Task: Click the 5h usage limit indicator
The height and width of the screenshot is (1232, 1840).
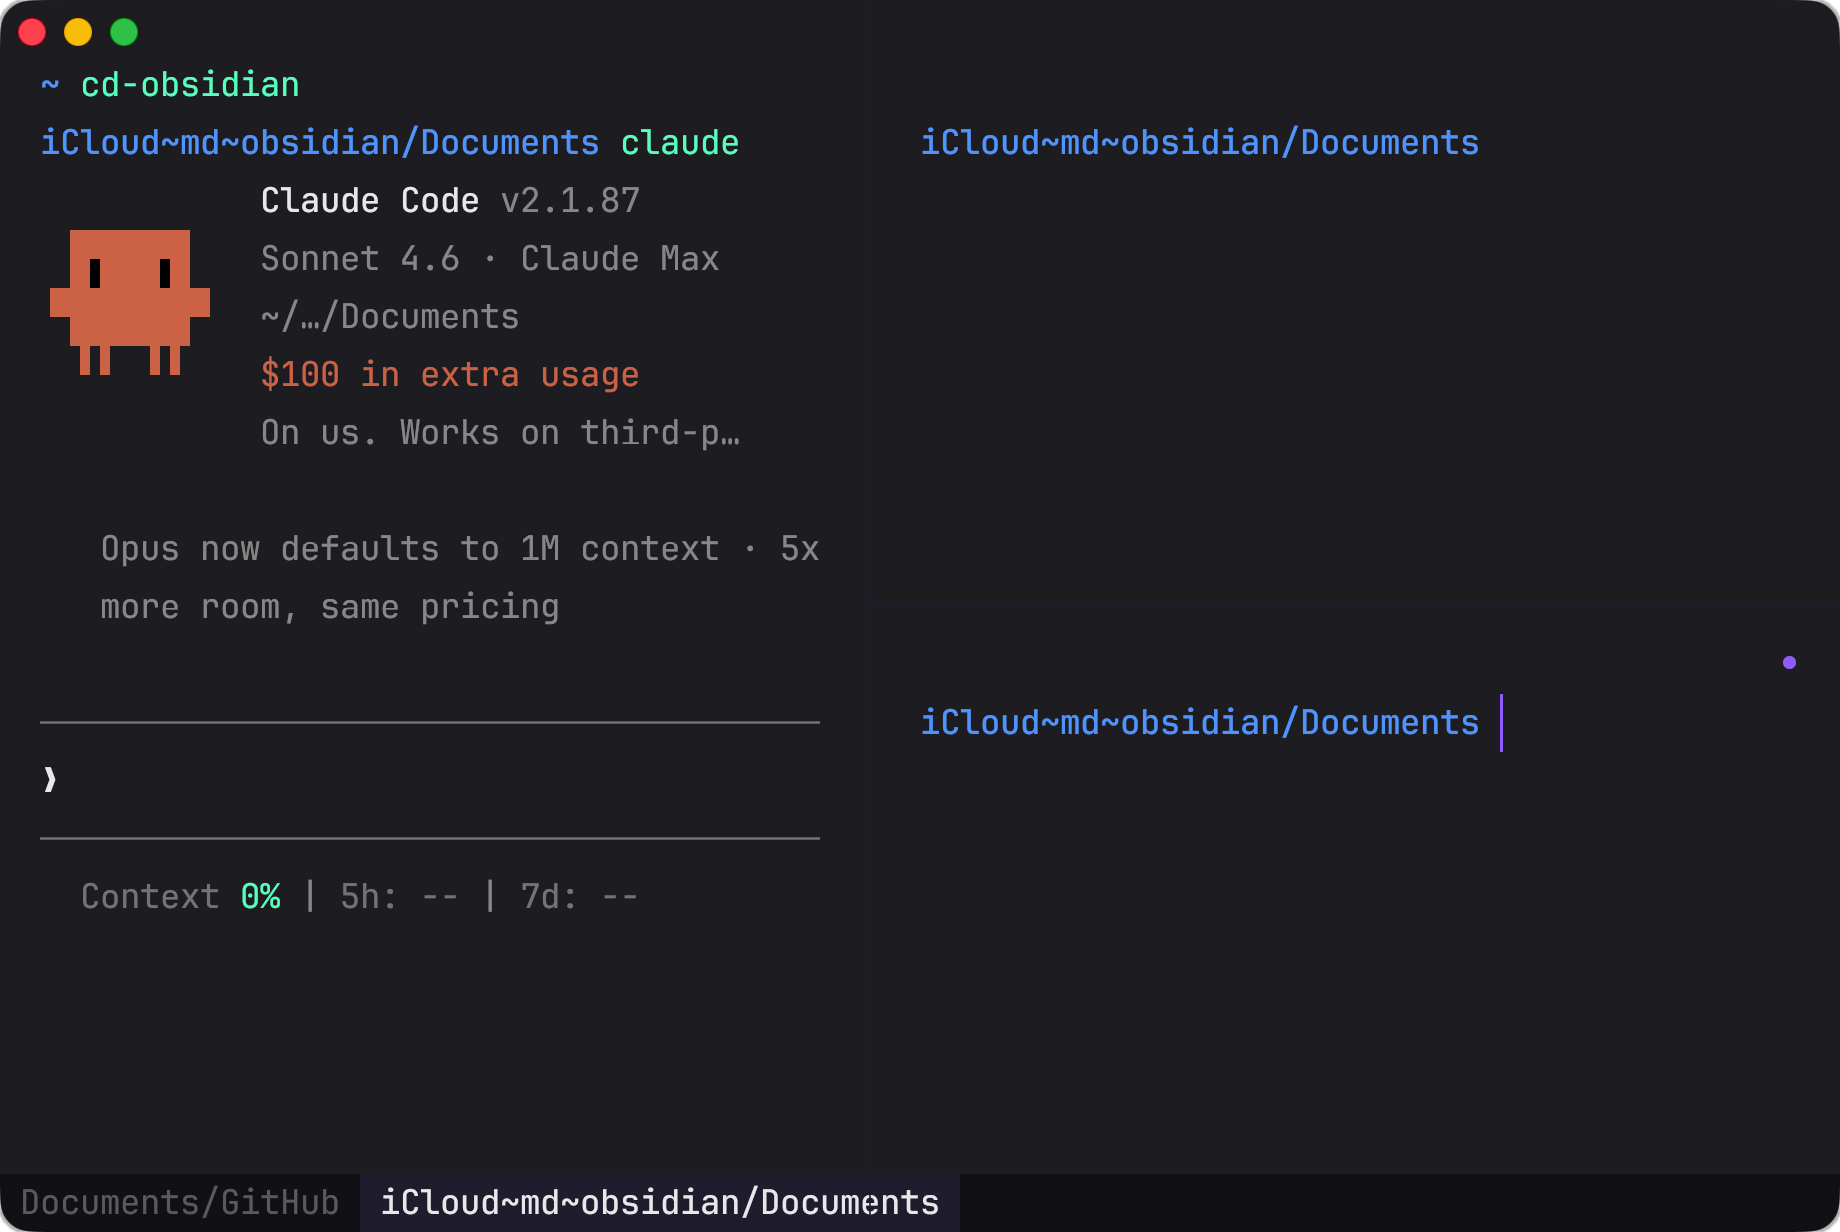Action: click(x=399, y=897)
